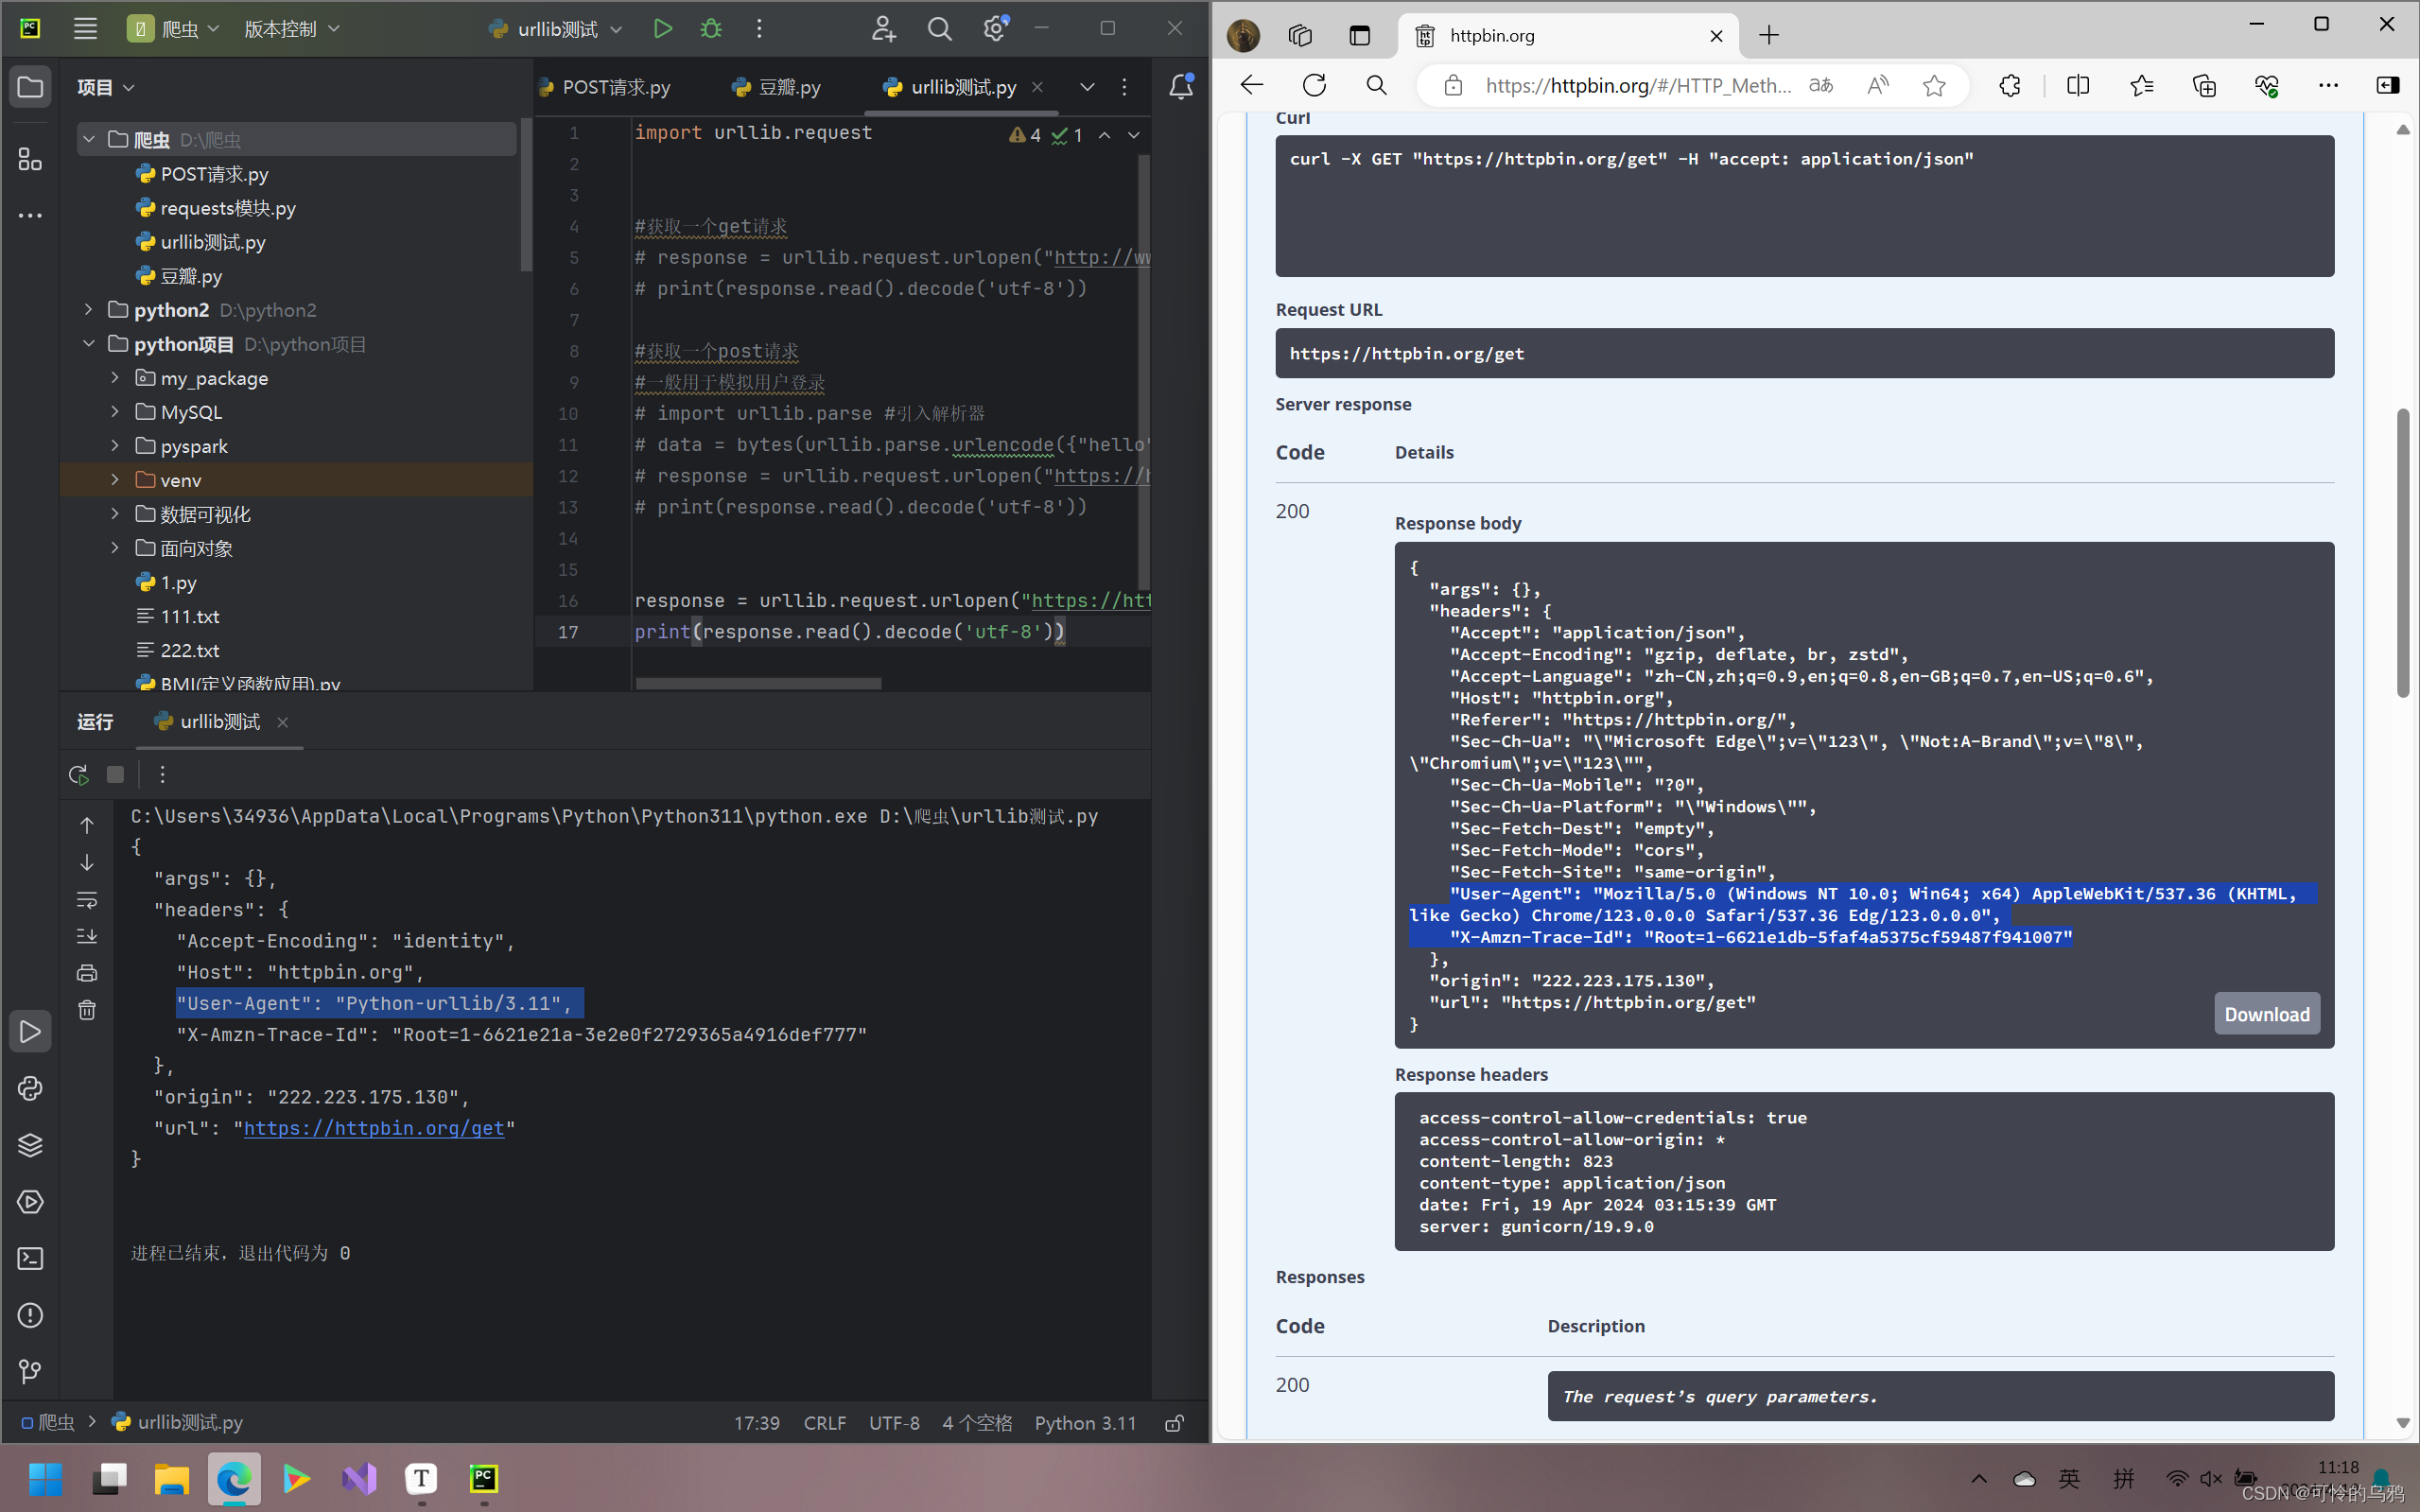Rerun urllib测试 in Run panel

point(78,774)
